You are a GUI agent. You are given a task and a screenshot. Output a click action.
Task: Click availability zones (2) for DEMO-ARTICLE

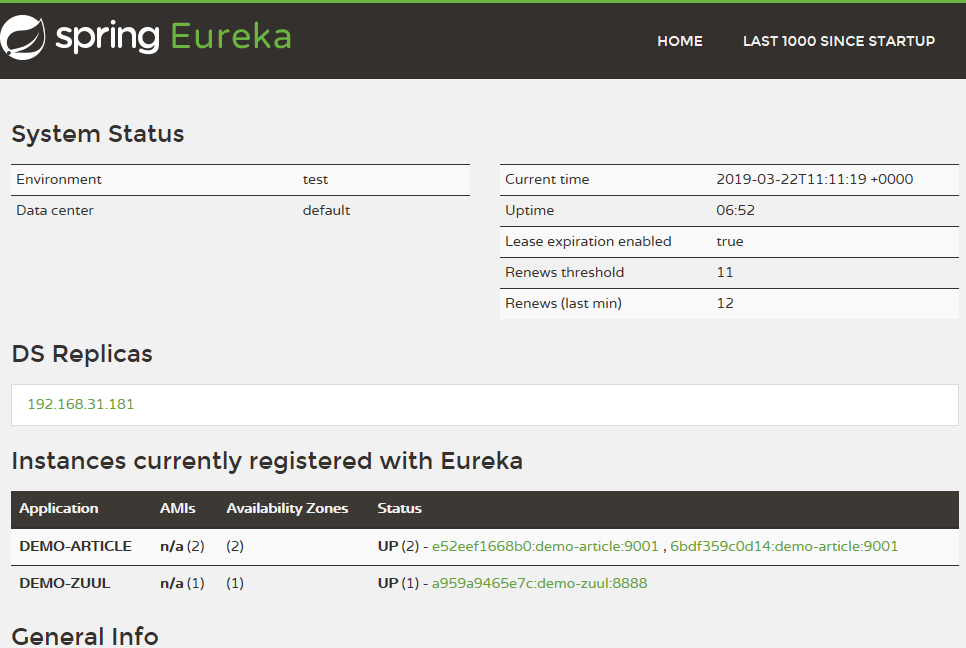coord(235,546)
